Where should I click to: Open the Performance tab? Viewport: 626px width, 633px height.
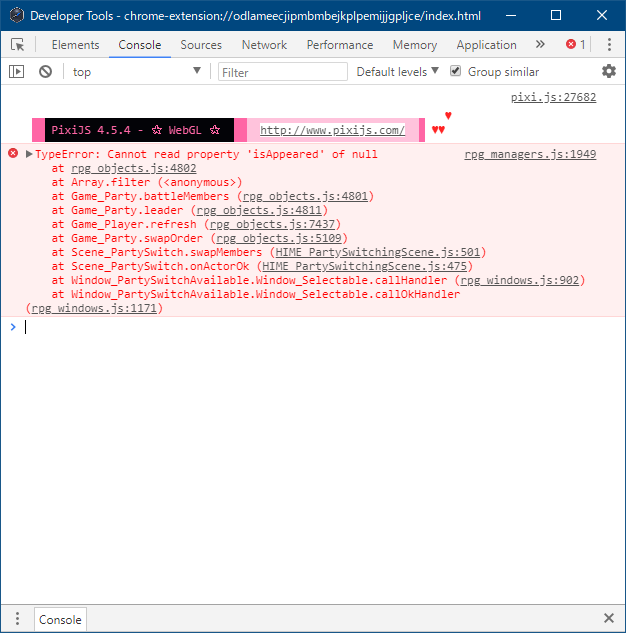click(340, 45)
